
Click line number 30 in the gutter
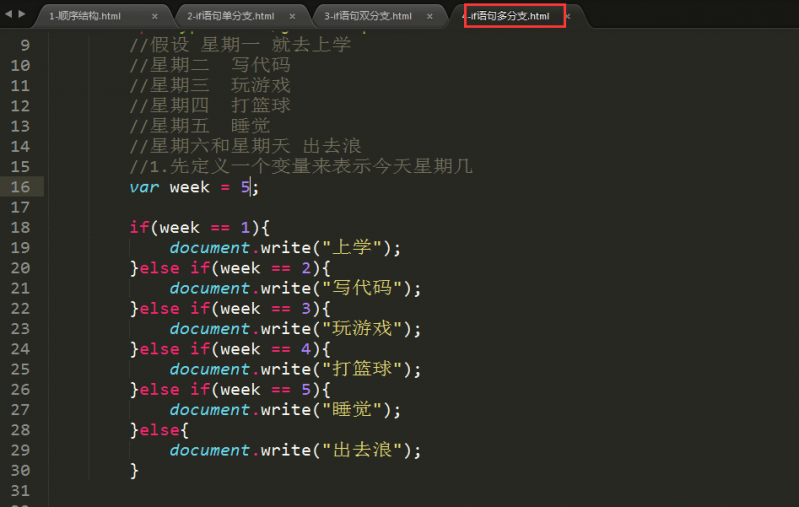tap(20, 470)
